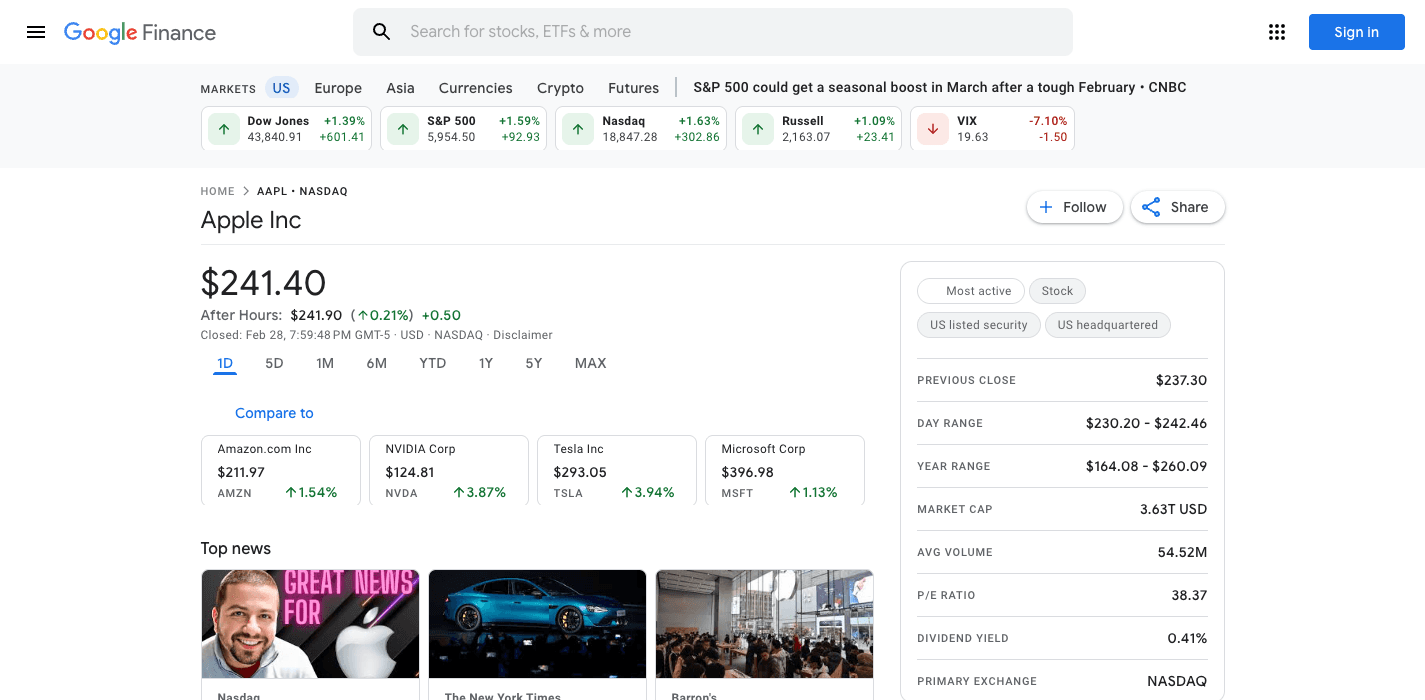Open the HOME breadcrumb link
The image size is (1425, 700).
coord(217,191)
